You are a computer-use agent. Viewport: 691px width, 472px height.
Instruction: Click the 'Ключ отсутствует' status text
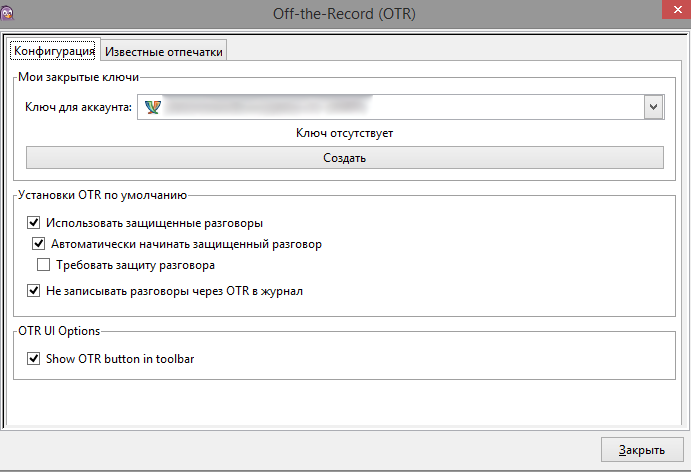344,133
